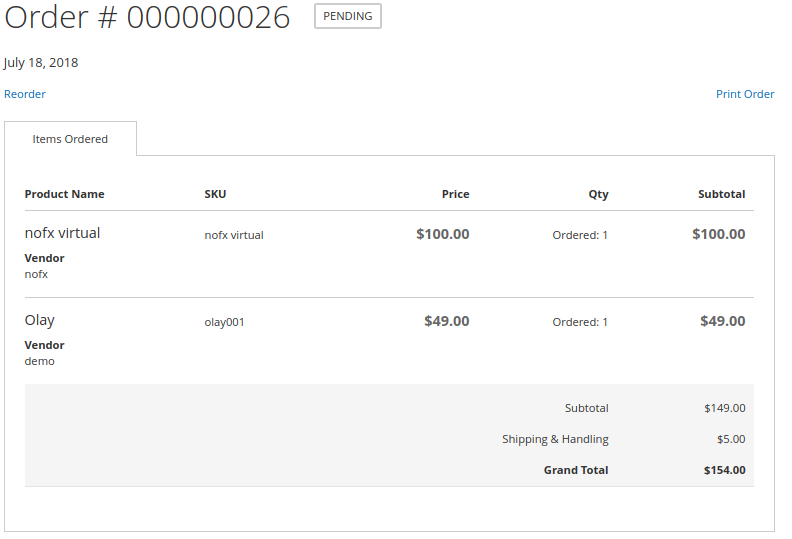Click the Grand Total amount $154.00
Viewport: 792px width, 539px height.
(724, 470)
